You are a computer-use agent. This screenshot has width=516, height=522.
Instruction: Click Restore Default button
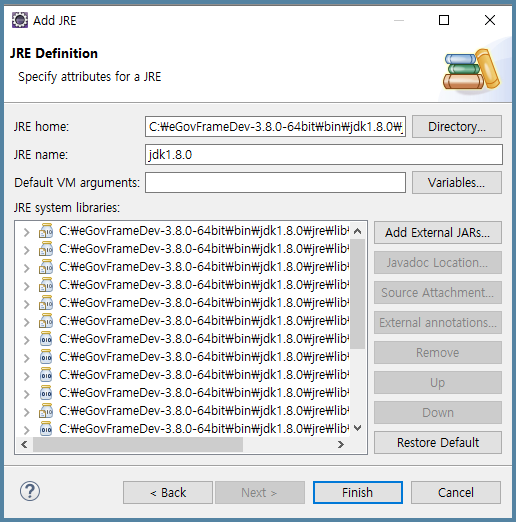tap(438, 443)
